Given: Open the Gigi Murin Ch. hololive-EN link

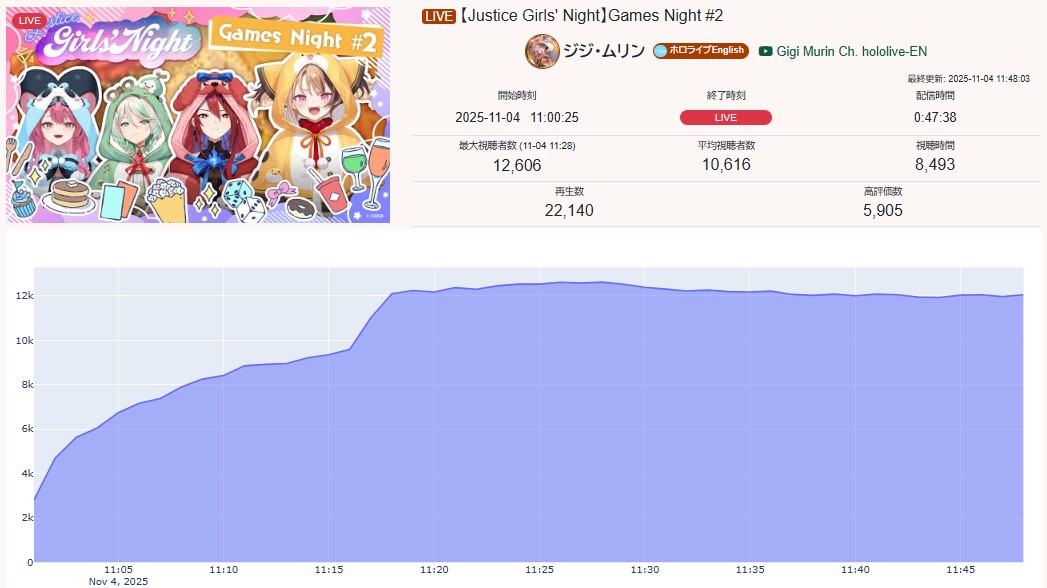Looking at the screenshot, I should [x=851, y=51].
